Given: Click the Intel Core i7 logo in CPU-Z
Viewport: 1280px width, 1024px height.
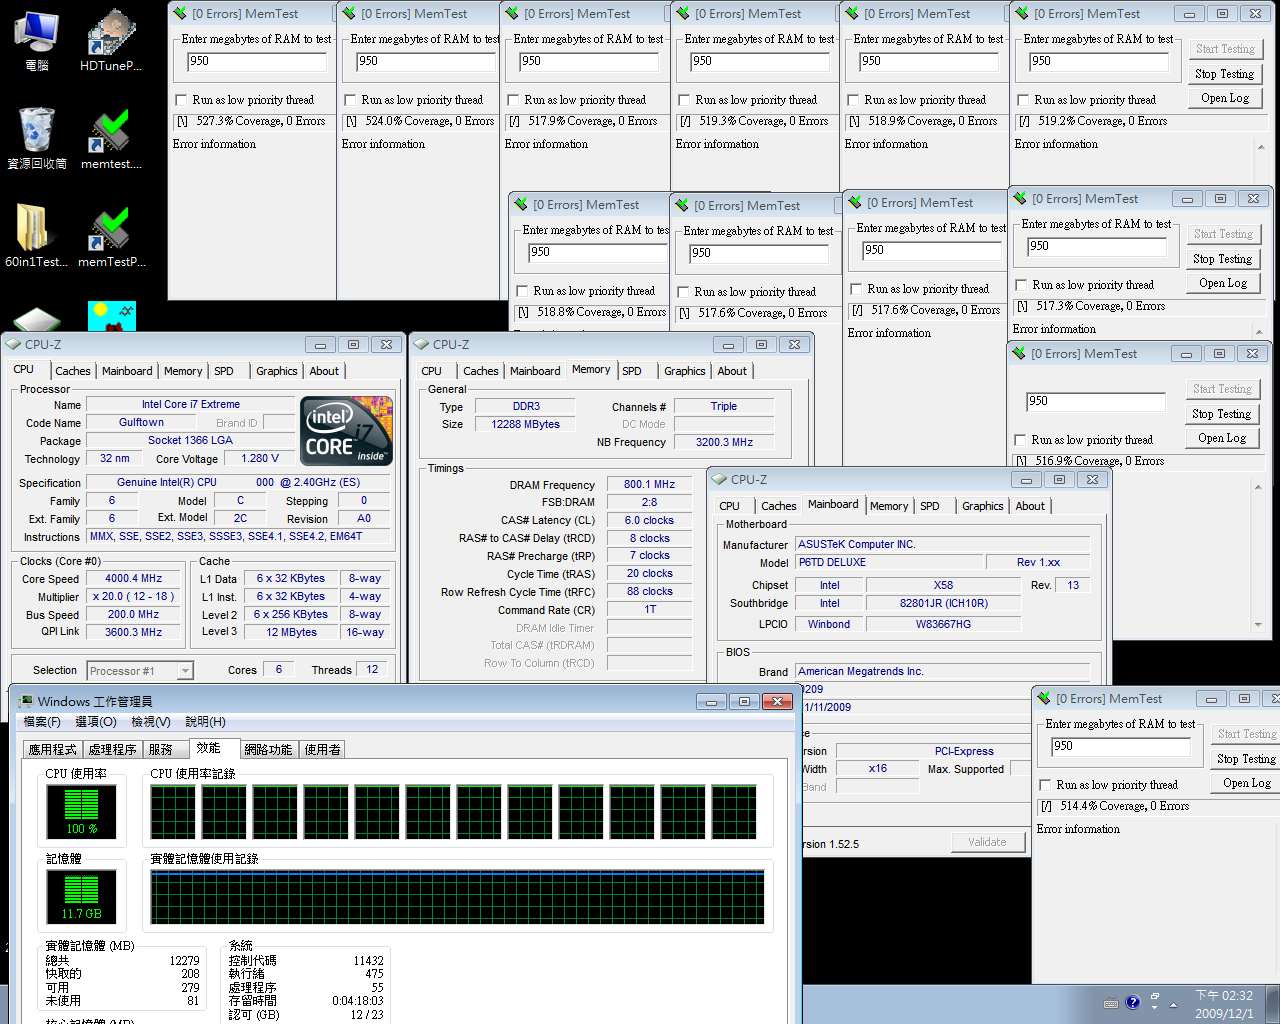Looking at the screenshot, I should click(346, 431).
